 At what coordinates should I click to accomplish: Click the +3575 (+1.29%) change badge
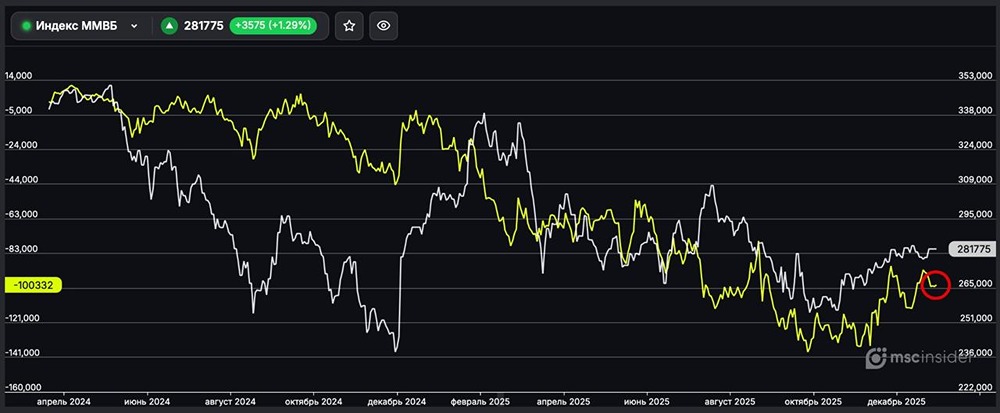(273, 26)
